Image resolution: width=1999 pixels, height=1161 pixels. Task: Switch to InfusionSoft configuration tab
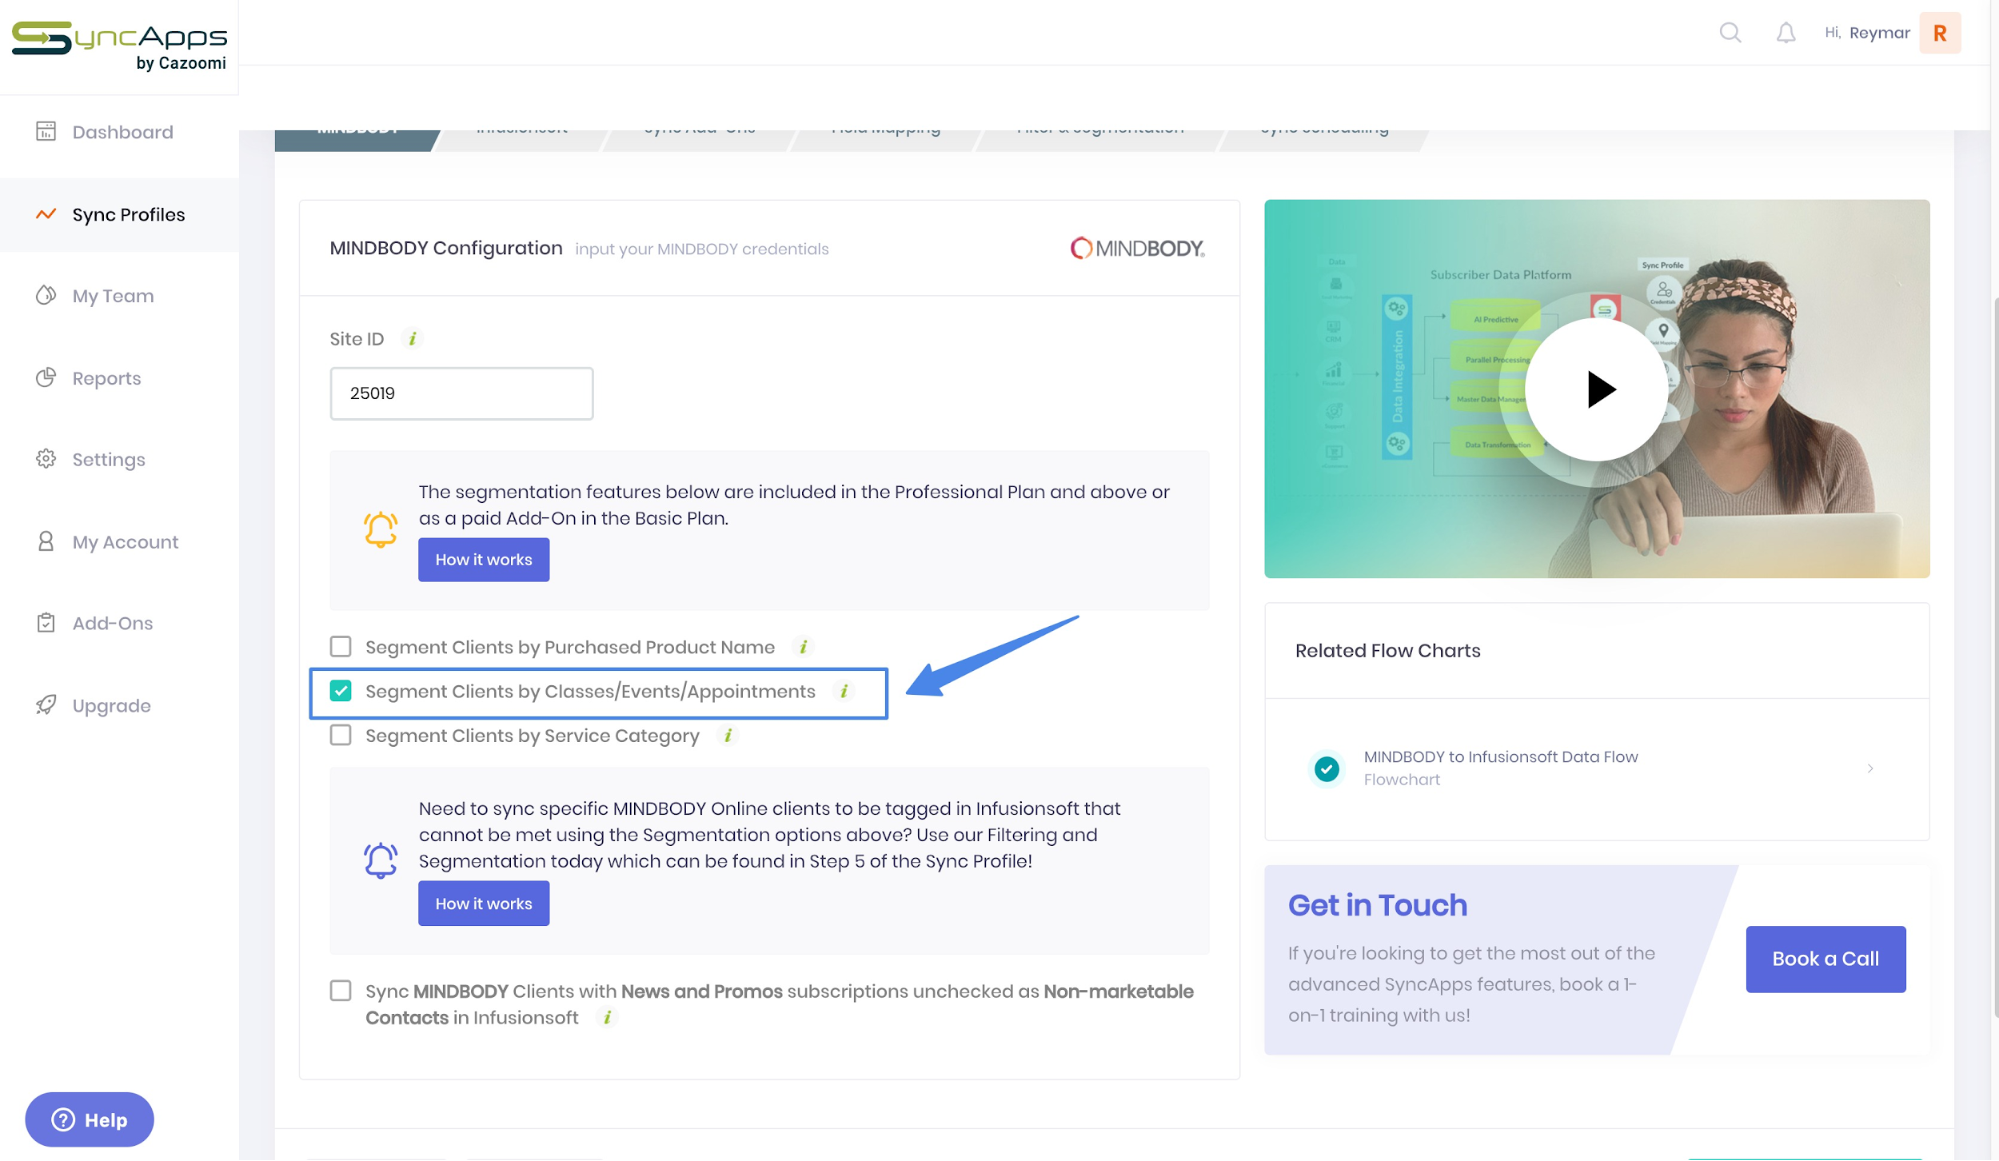pos(521,126)
